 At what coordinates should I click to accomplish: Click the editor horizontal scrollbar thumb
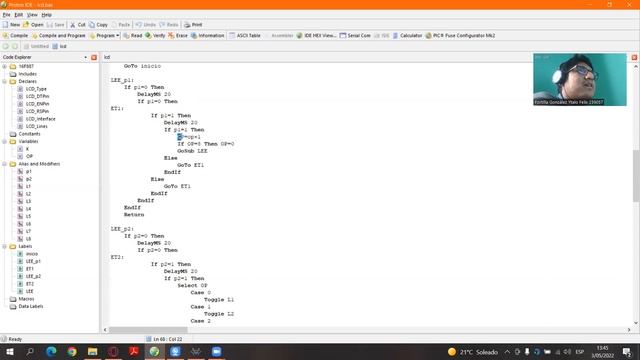[x=148, y=329]
